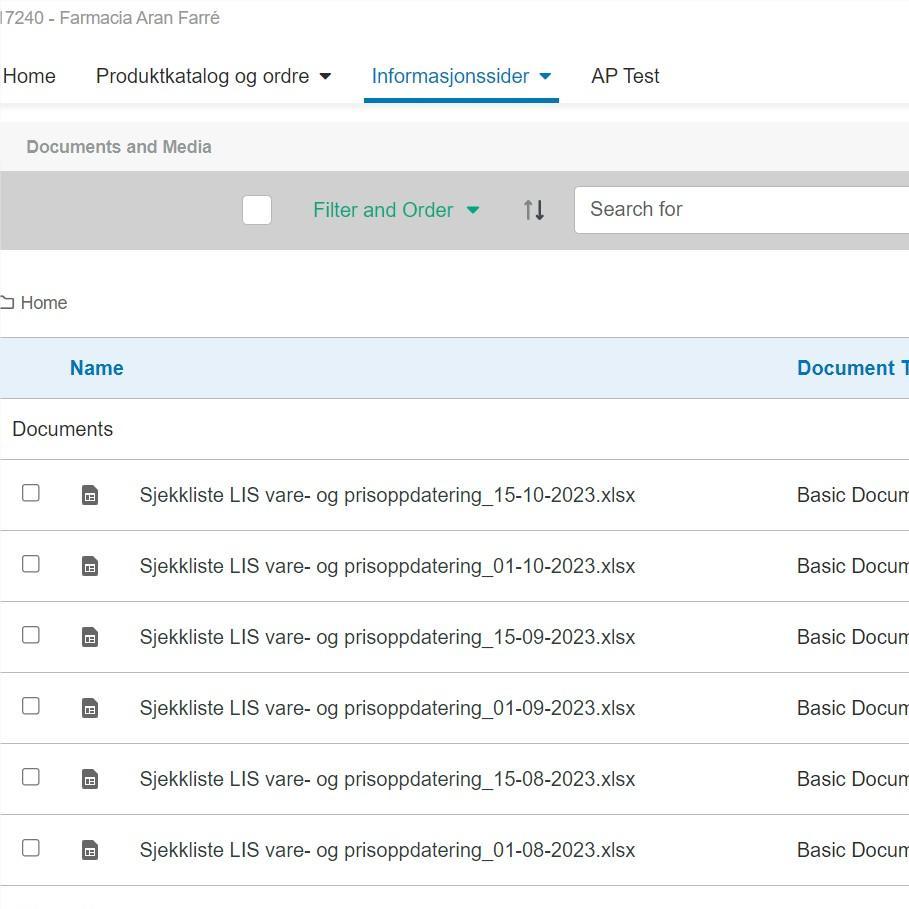Viewport: 909px width, 909px height.
Task: Sort by the Document Type column header
Action: tap(853, 368)
